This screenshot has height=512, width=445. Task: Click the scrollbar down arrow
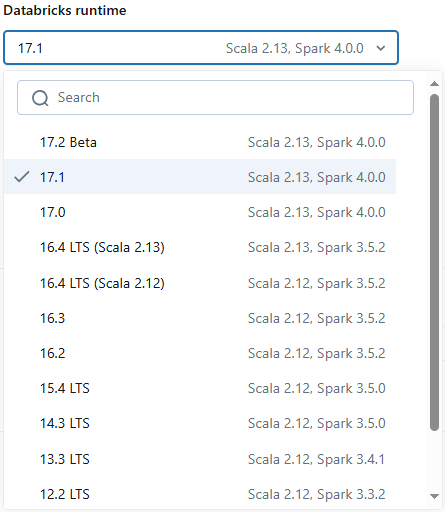pos(434,496)
